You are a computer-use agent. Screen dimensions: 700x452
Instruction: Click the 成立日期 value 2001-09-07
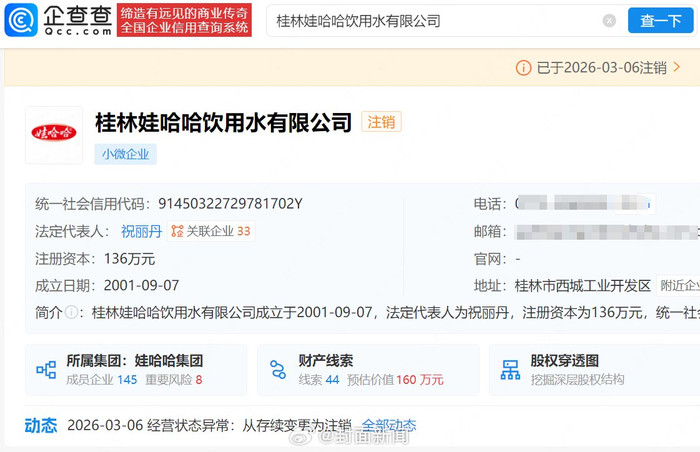142,285
